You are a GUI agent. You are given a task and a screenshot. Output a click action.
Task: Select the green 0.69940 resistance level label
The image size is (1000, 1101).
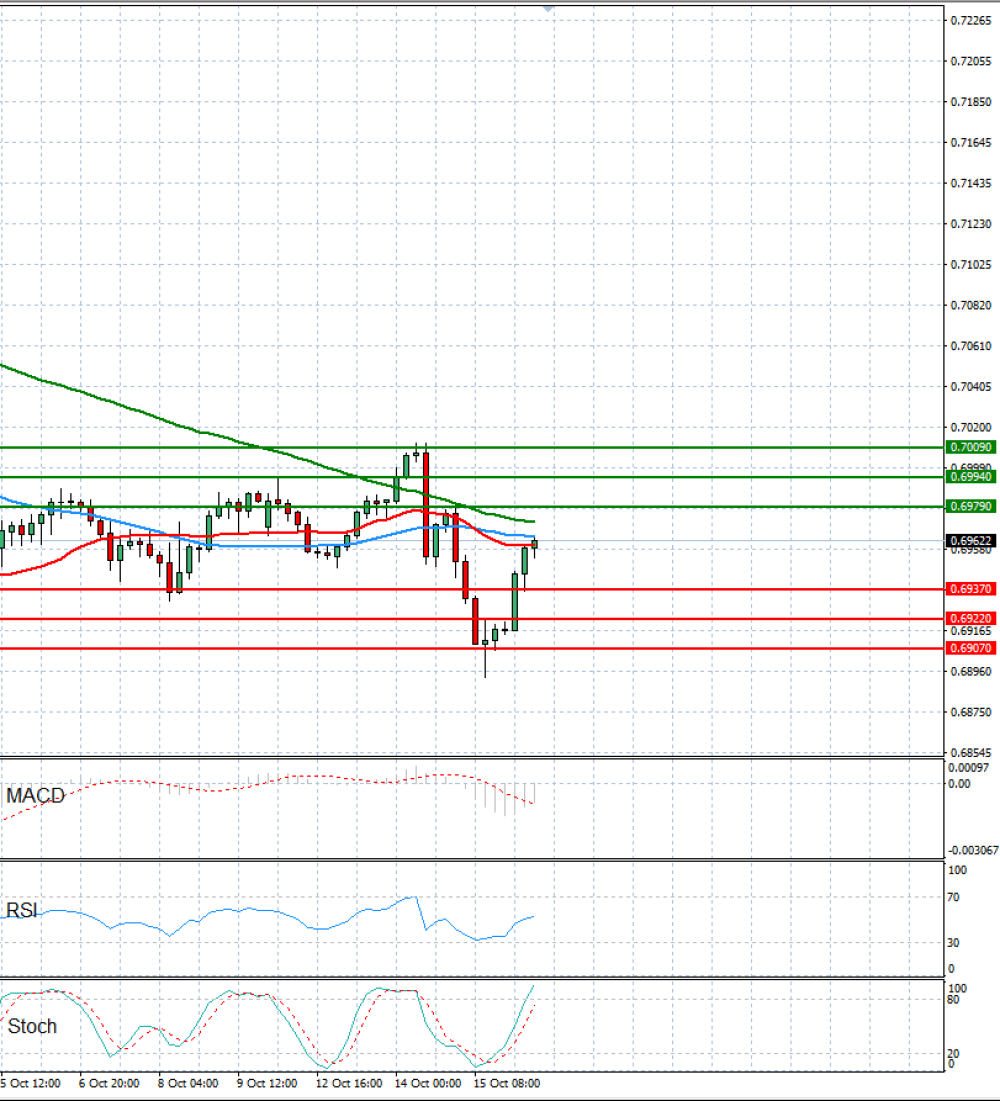(971, 477)
